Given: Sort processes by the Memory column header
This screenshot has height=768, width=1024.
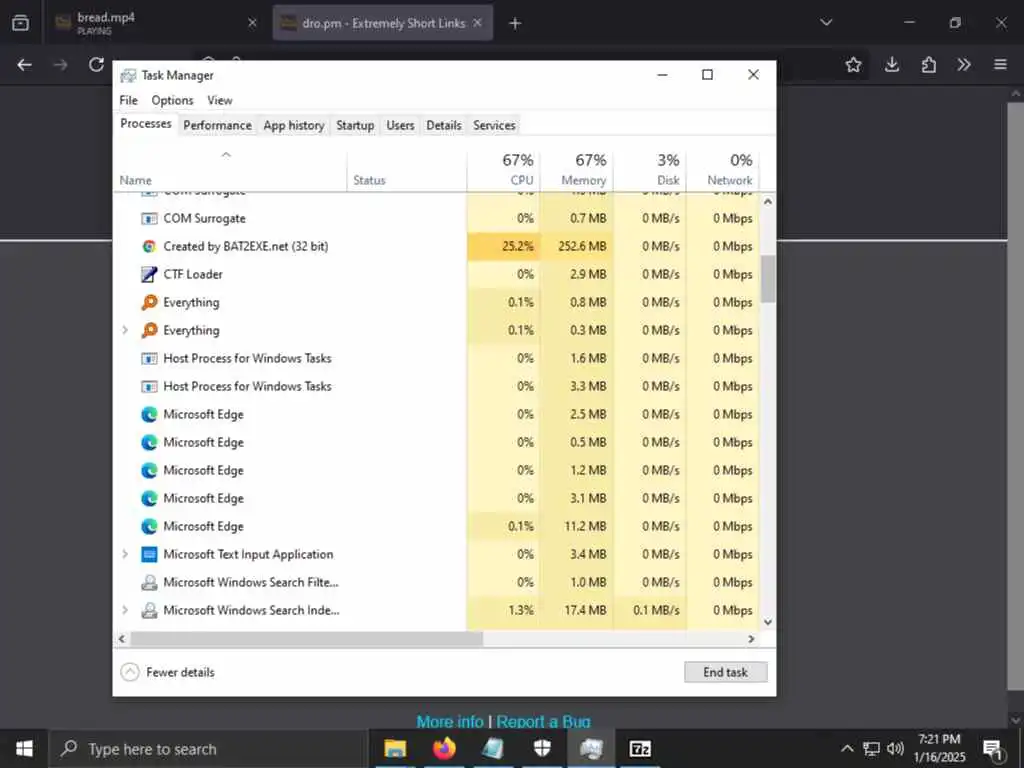Looking at the screenshot, I should [x=577, y=170].
